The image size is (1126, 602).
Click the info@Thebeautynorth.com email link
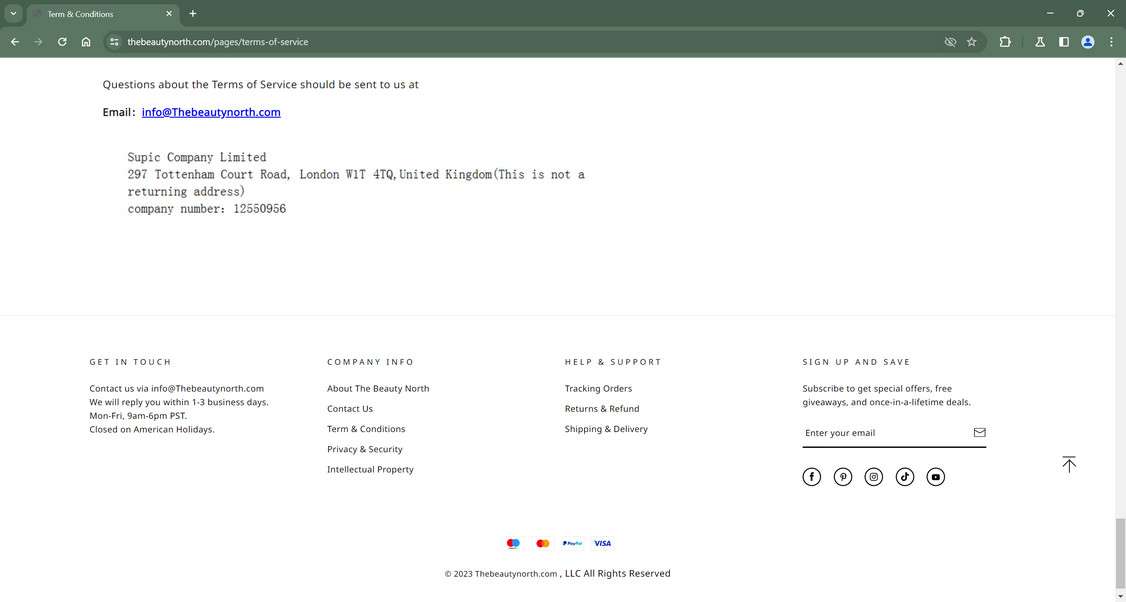[x=211, y=112]
